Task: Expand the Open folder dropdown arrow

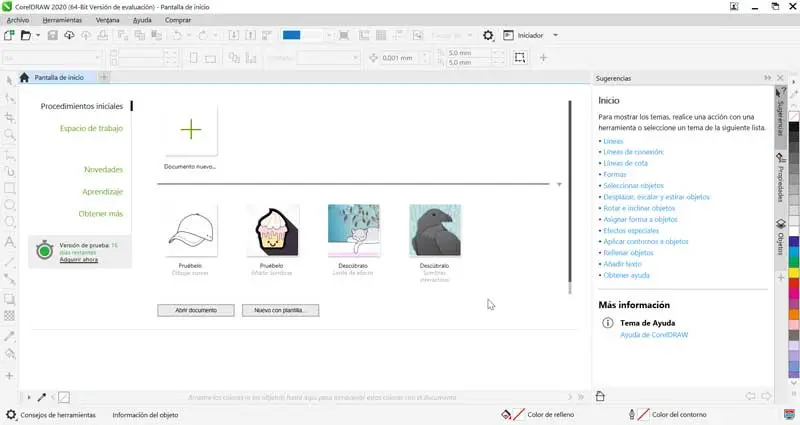Action: point(38,35)
